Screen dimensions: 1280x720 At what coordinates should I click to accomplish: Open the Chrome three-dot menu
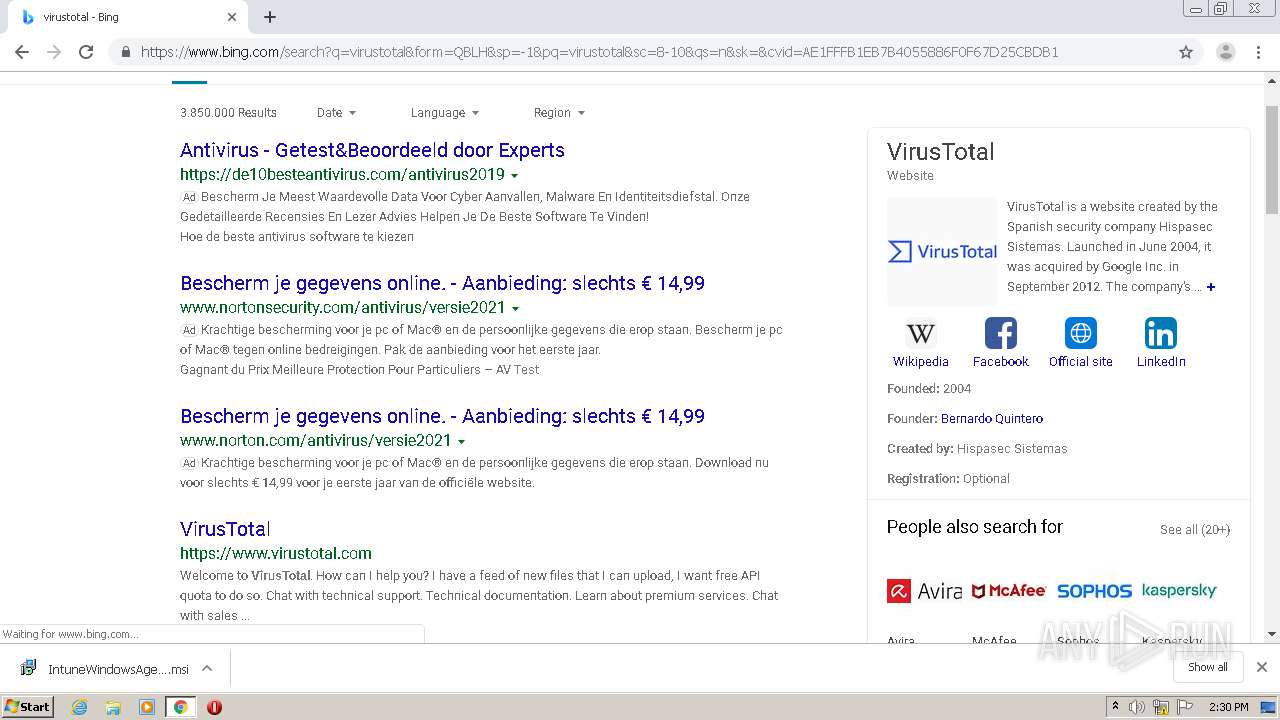pos(1258,52)
